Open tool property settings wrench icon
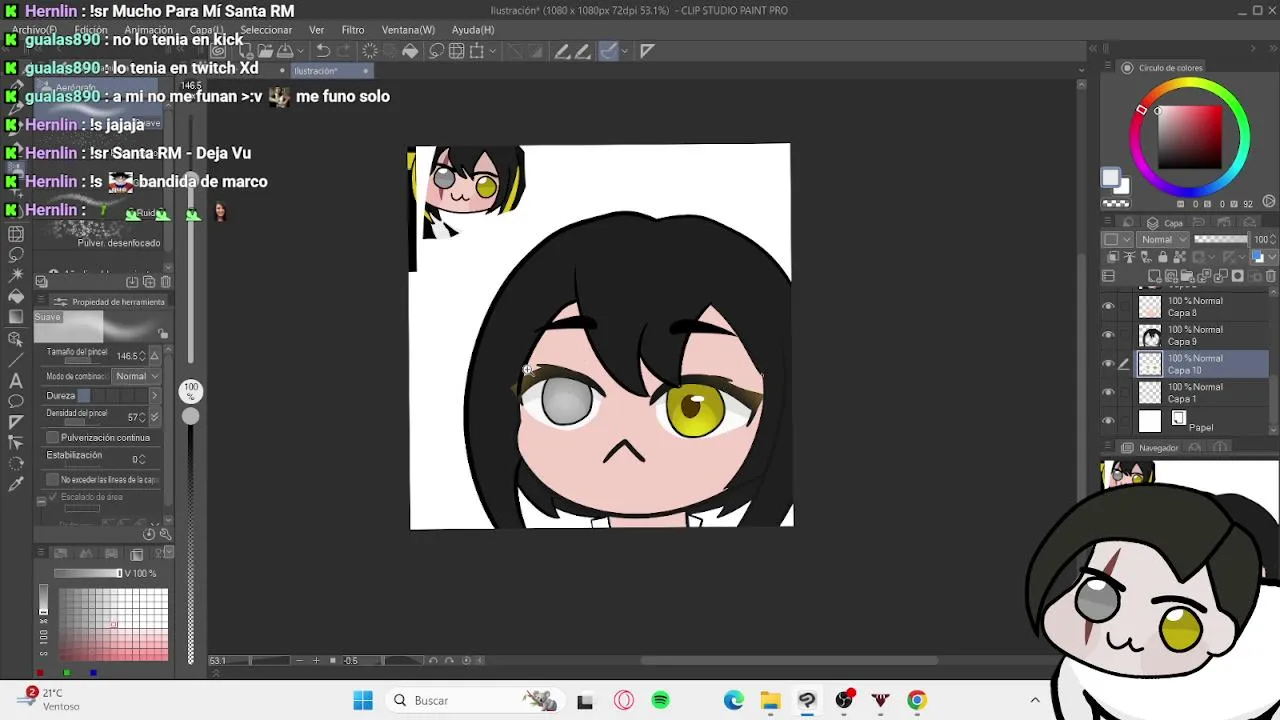The height and width of the screenshot is (720, 1280). [166, 534]
